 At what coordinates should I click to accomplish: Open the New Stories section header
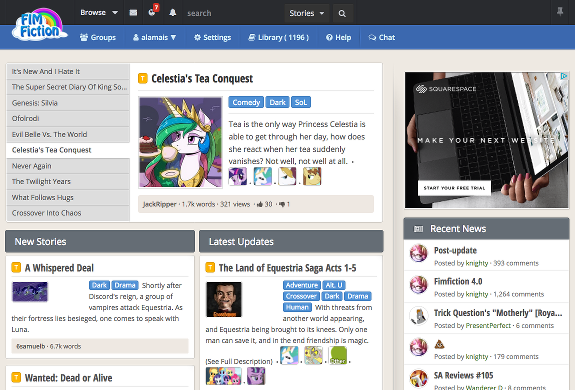tap(100, 242)
